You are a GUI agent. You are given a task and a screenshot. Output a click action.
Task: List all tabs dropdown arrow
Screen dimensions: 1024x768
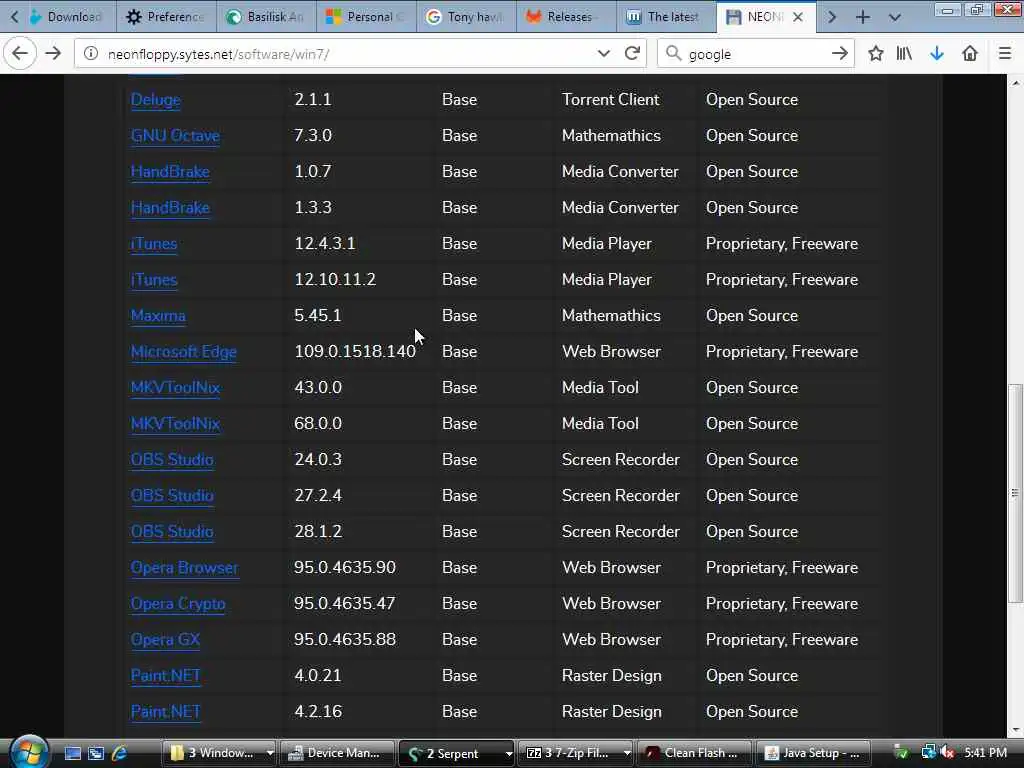tap(895, 17)
